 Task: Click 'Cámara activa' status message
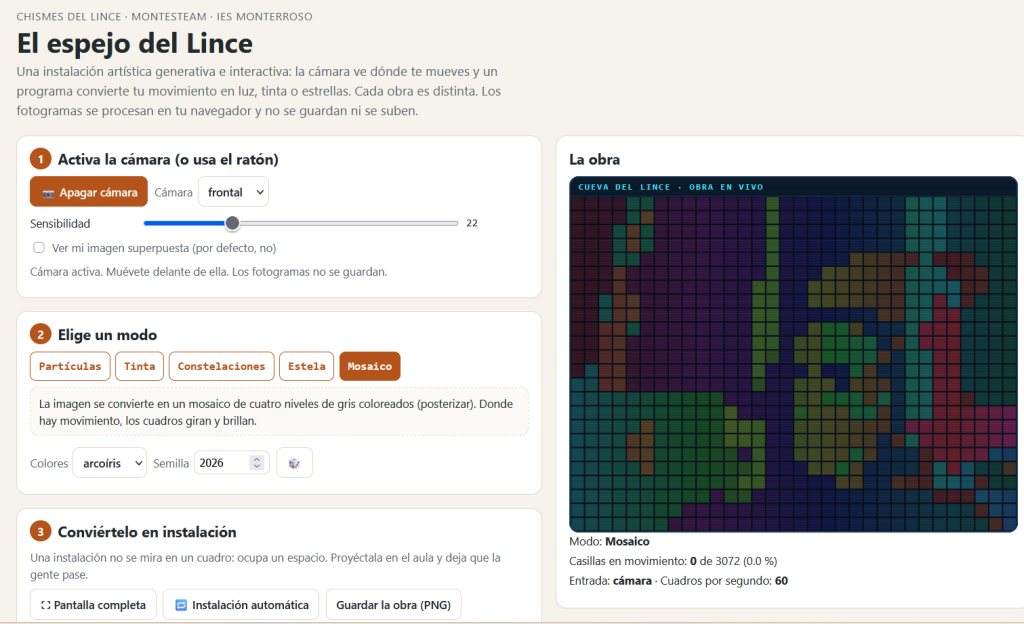(x=208, y=272)
